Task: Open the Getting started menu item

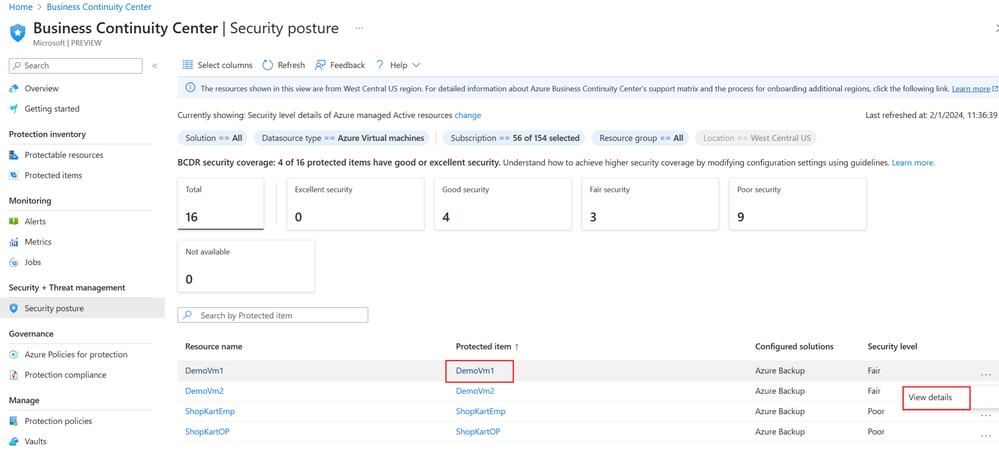Action: [52, 109]
